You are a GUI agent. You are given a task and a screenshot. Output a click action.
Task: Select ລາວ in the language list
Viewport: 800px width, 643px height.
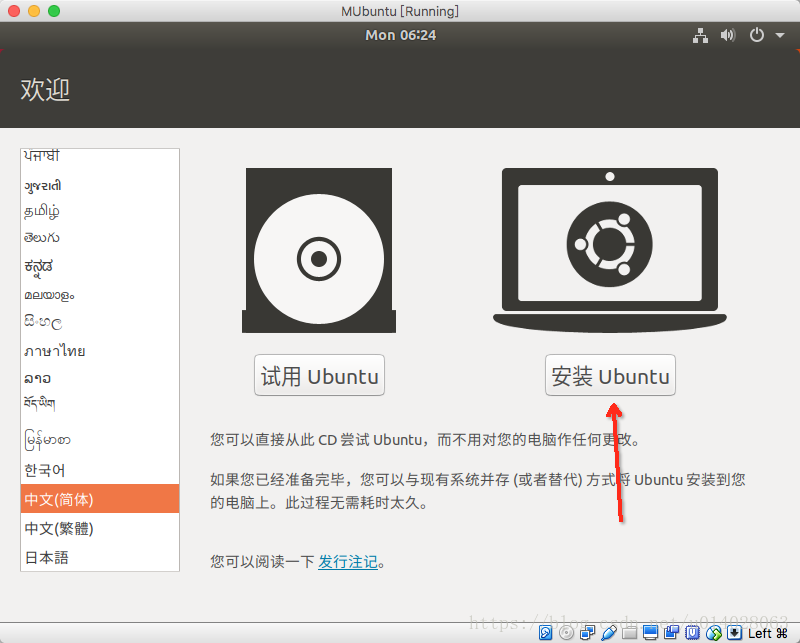100,378
